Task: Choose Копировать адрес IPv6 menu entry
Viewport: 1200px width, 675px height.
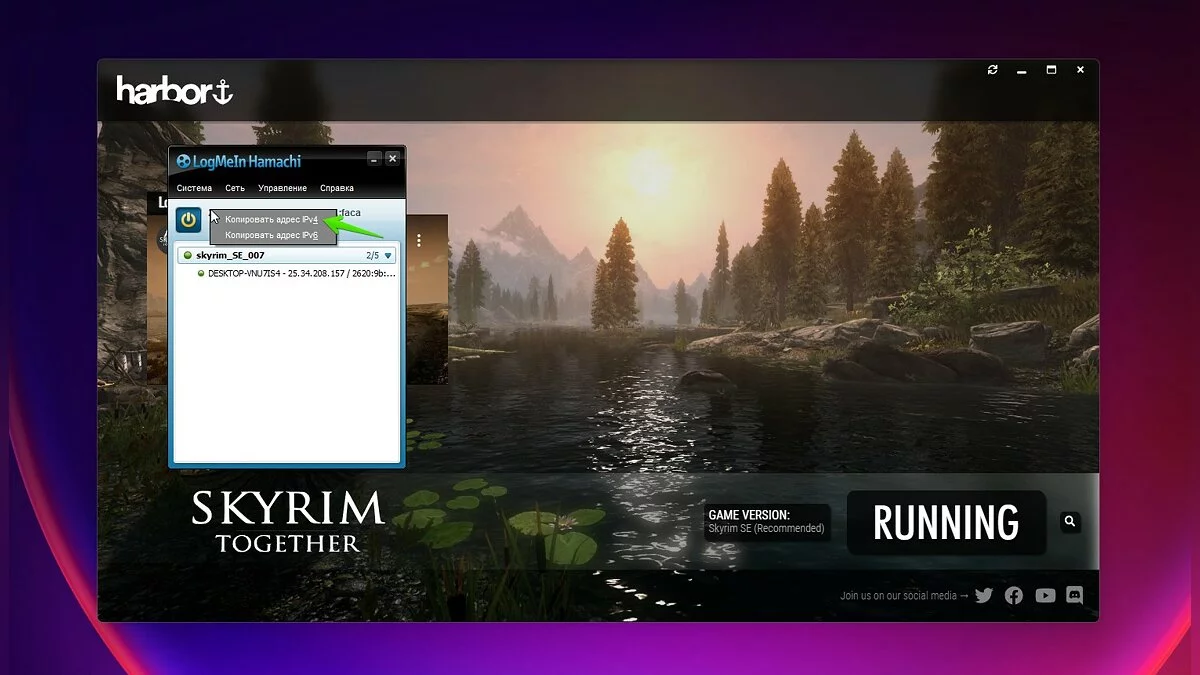Action: [x=271, y=235]
